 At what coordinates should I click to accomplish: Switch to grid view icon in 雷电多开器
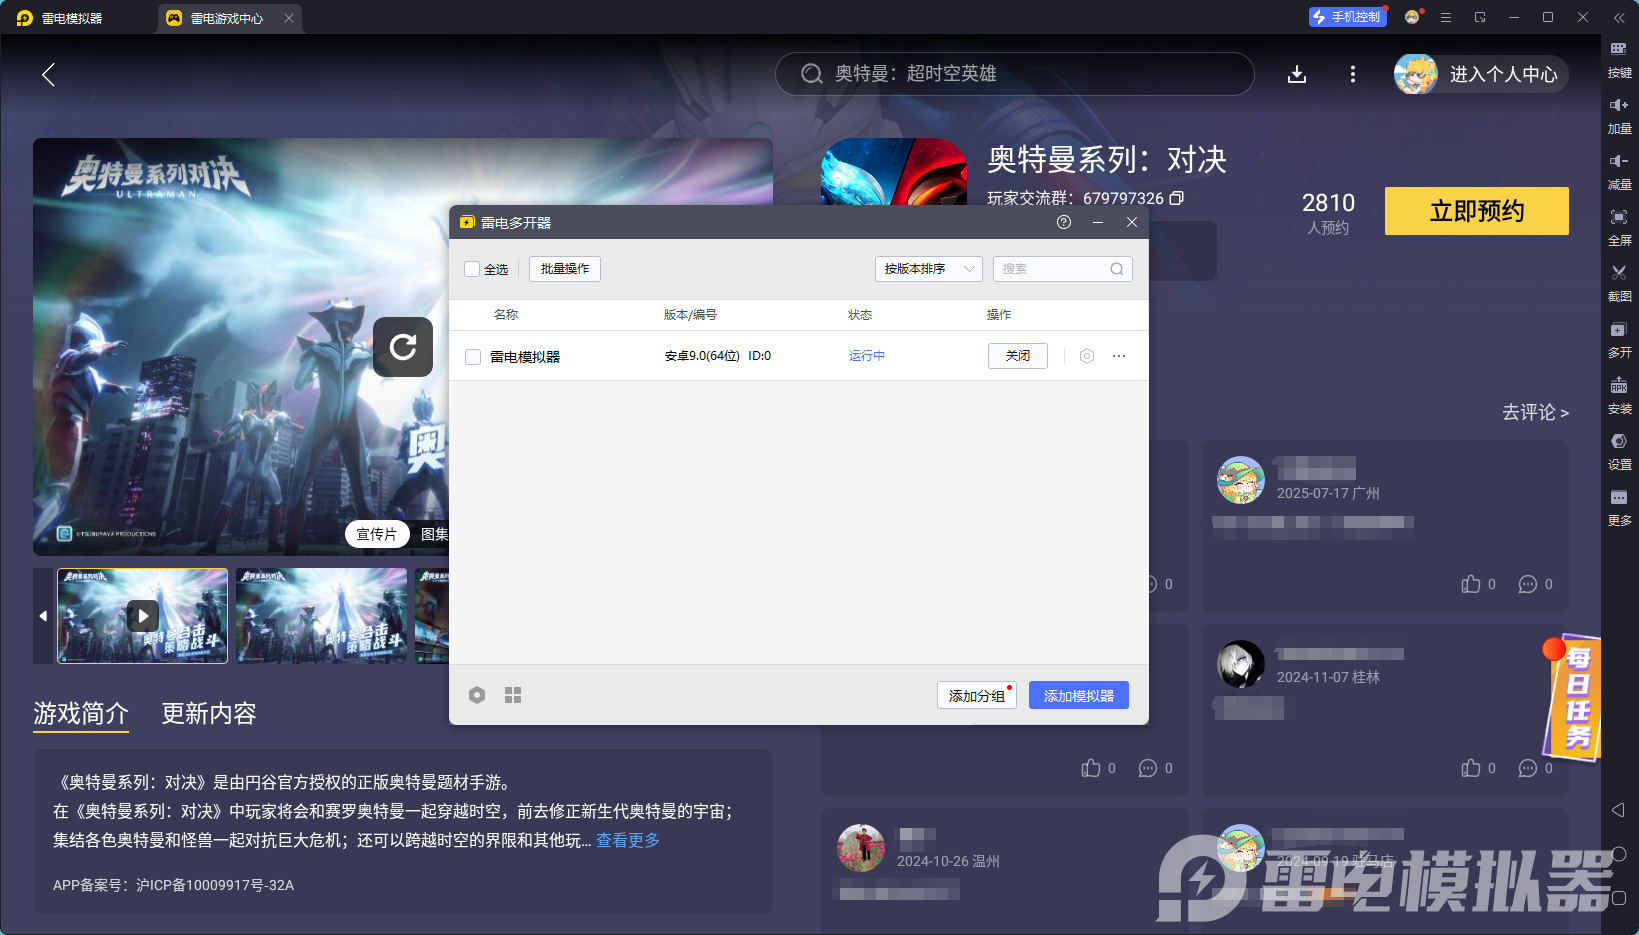513,695
